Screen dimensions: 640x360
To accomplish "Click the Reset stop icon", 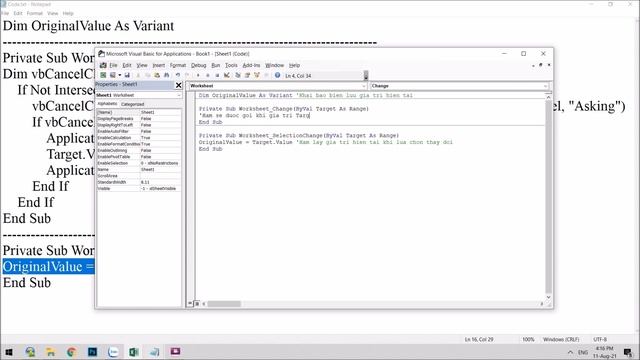I will [217, 76].
